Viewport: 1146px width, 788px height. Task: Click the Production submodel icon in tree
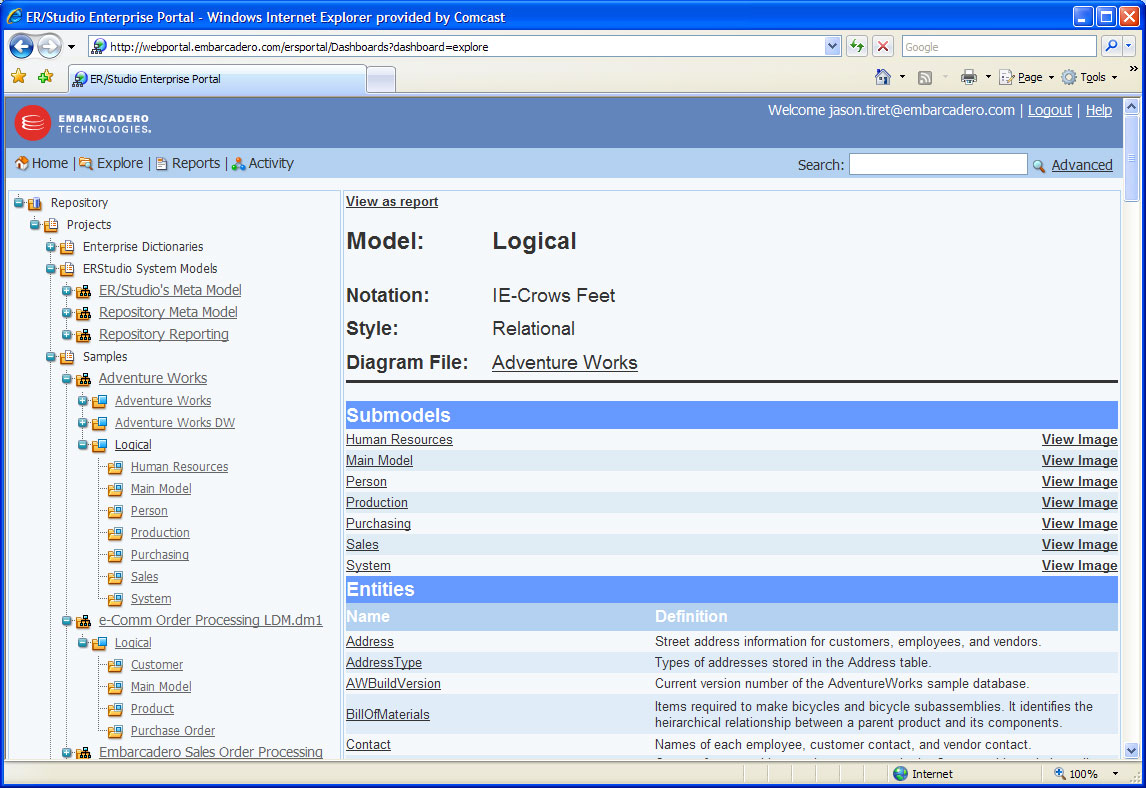[115, 533]
